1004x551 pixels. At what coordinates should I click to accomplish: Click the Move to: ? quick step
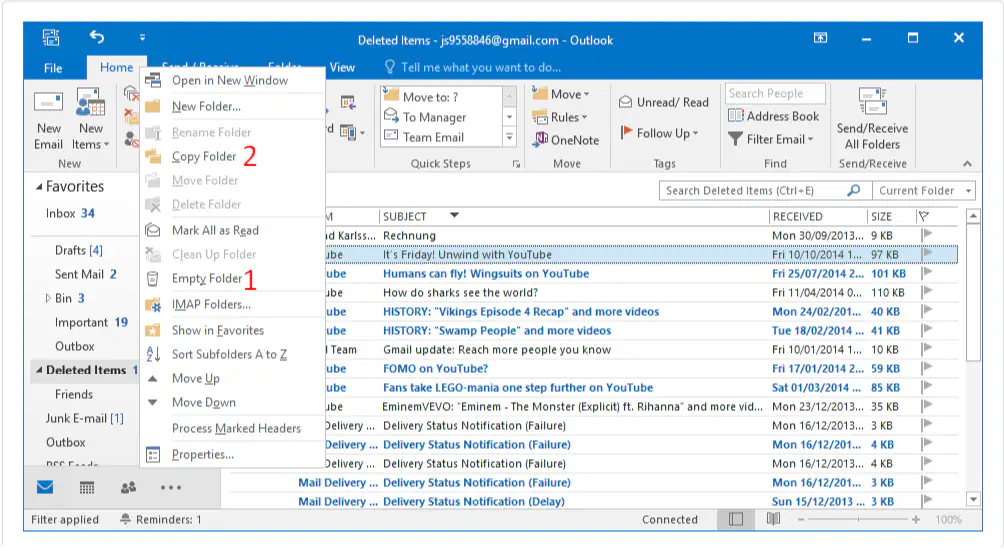441,97
